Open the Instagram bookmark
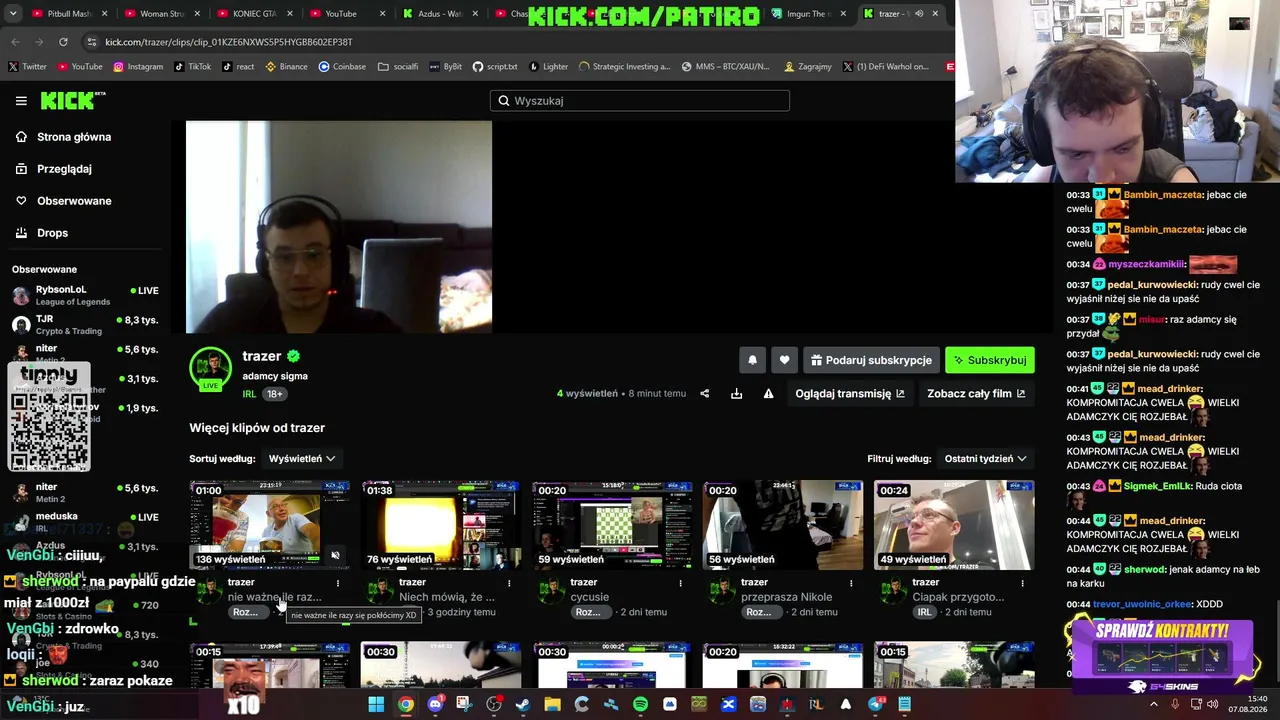 coord(138,67)
